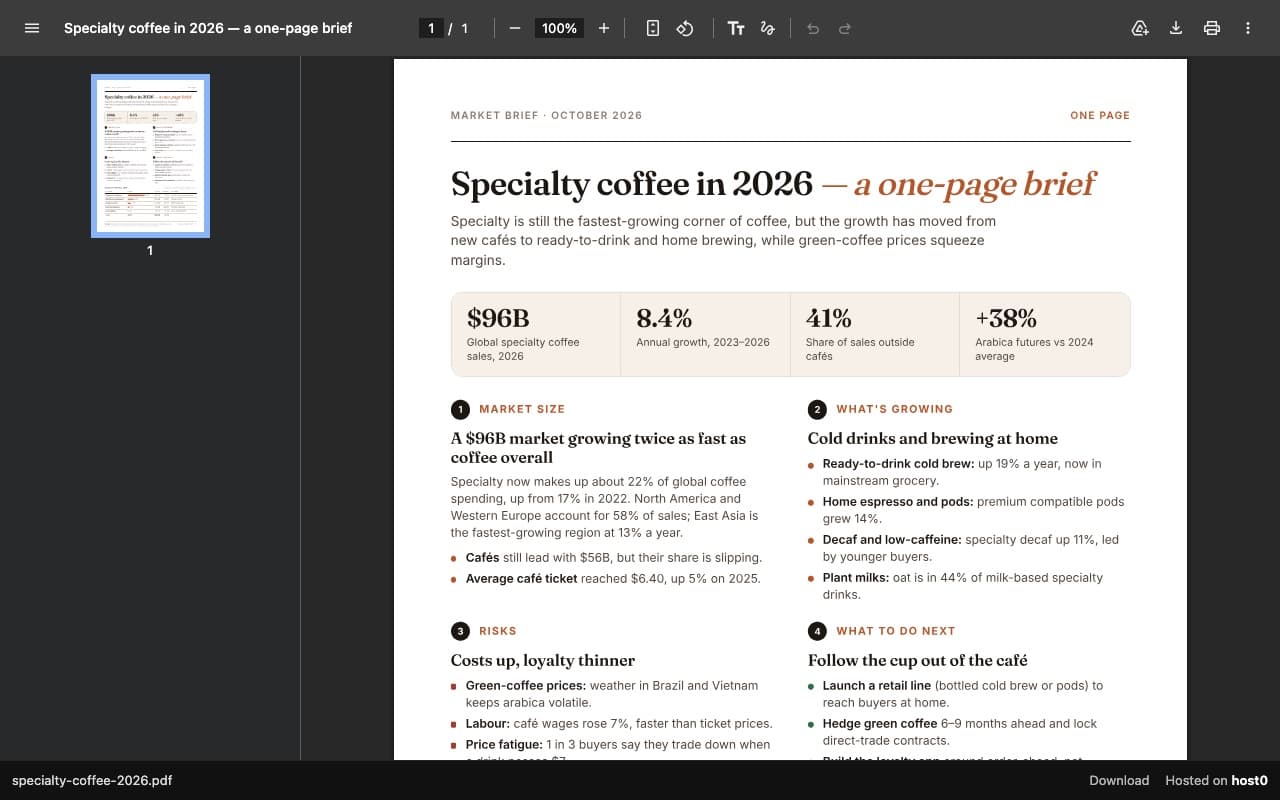Print the document
This screenshot has width=1280, height=800.
click(x=1212, y=28)
